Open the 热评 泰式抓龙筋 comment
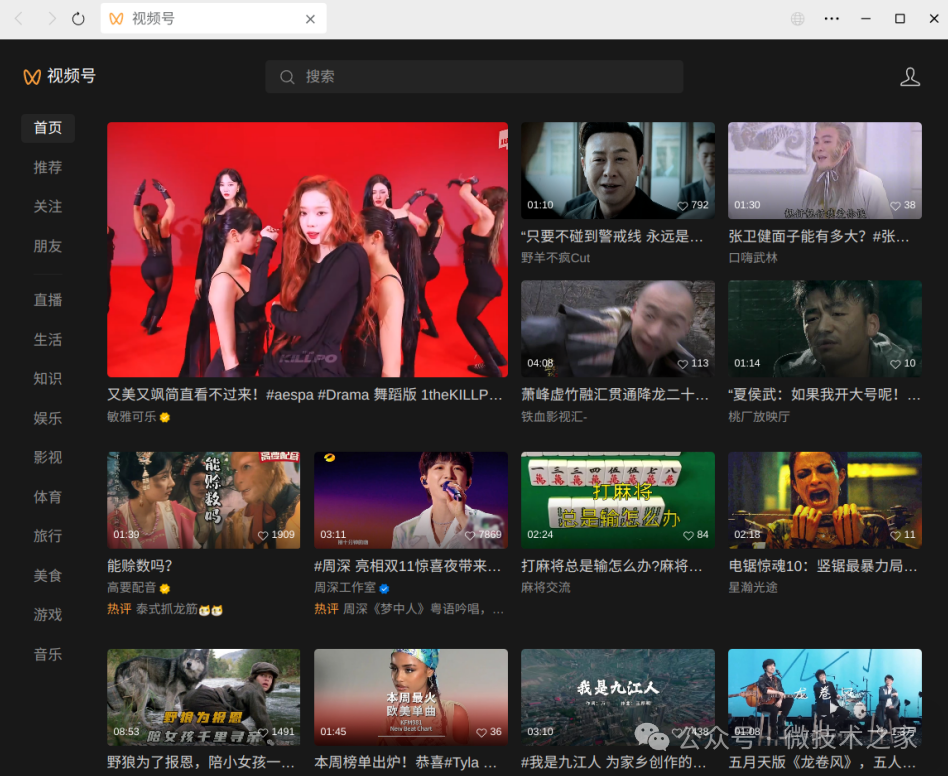Viewport: 948px width, 776px height. (x=165, y=609)
